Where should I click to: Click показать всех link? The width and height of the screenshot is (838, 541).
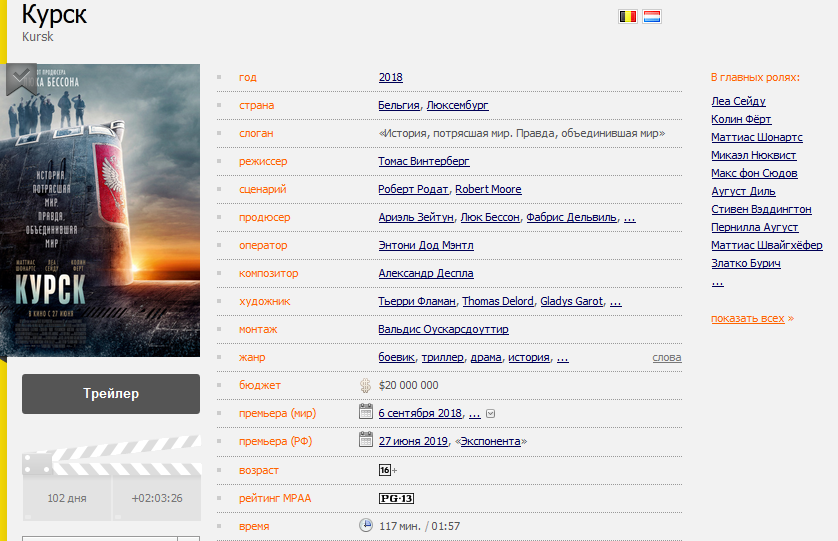pos(748,318)
